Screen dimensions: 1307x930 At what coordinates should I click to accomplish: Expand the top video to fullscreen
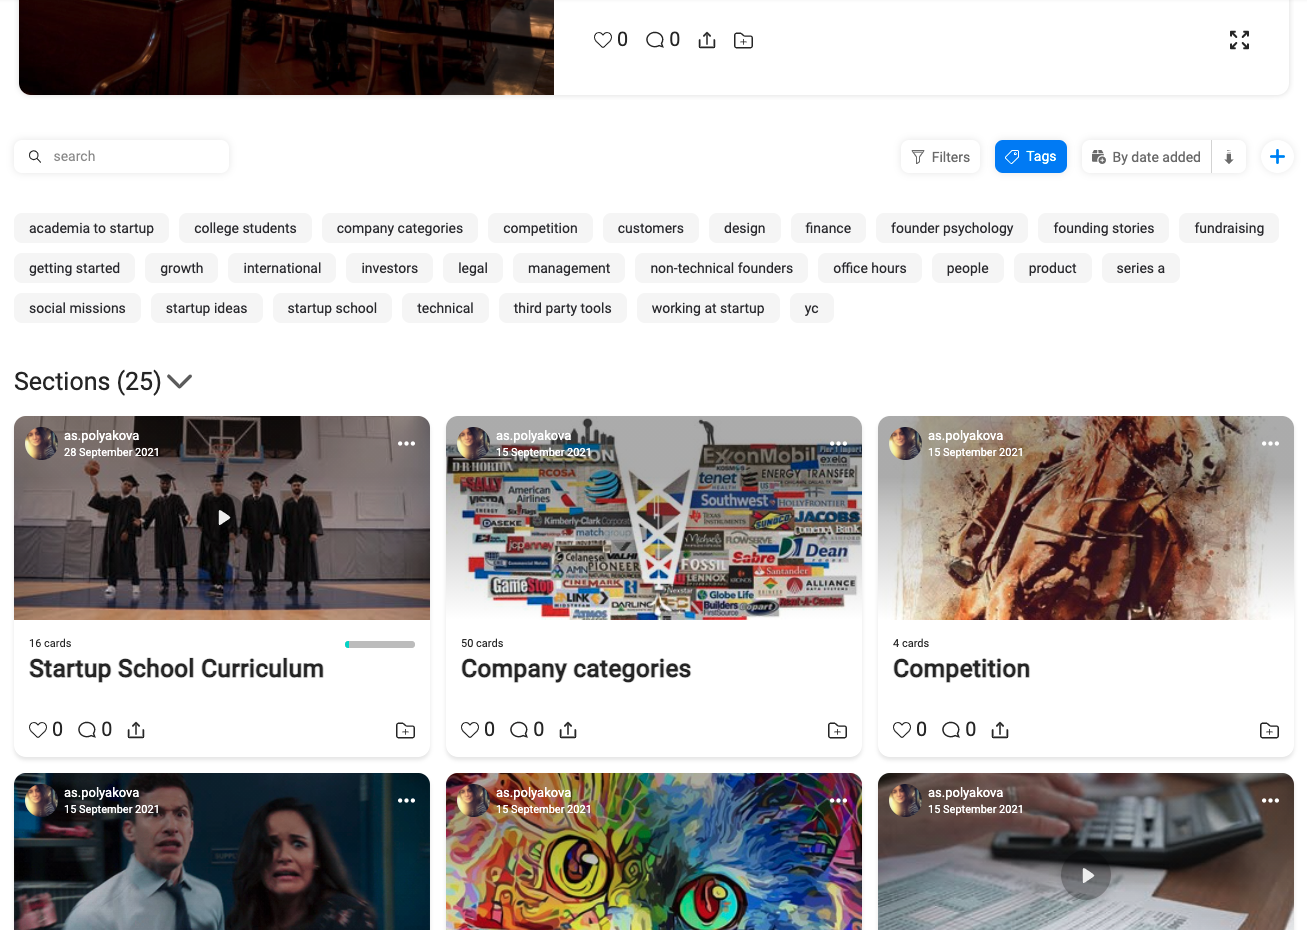pyautogui.click(x=1239, y=40)
